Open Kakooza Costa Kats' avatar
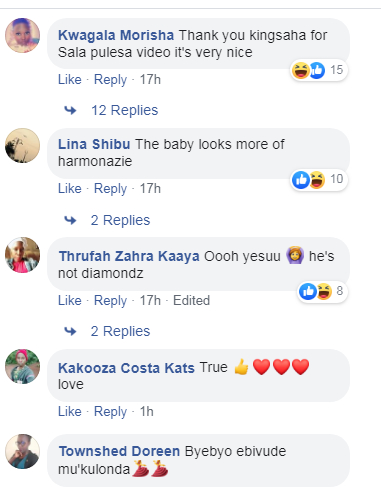Screen dimensions: 381x487 [22, 366]
